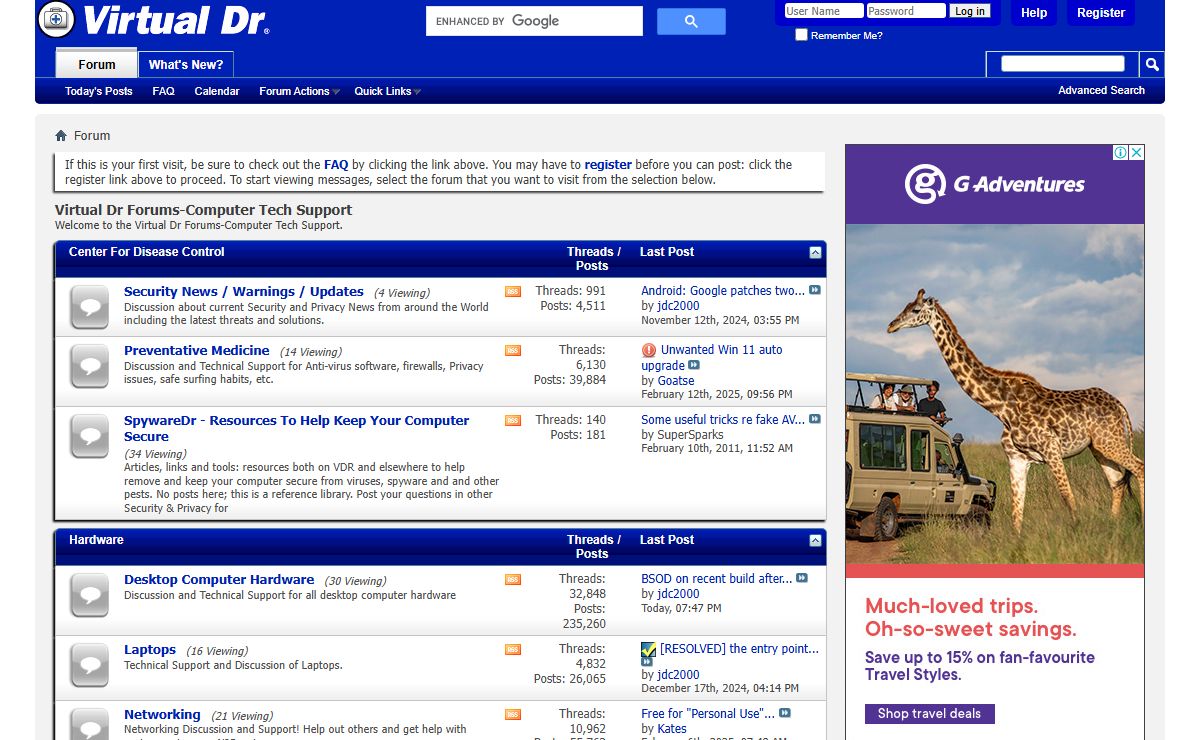Image resolution: width=1200 pixels, height=740 pixels.
Task: Close the G Adventures advertisement
Action: tap(1137, 153)
